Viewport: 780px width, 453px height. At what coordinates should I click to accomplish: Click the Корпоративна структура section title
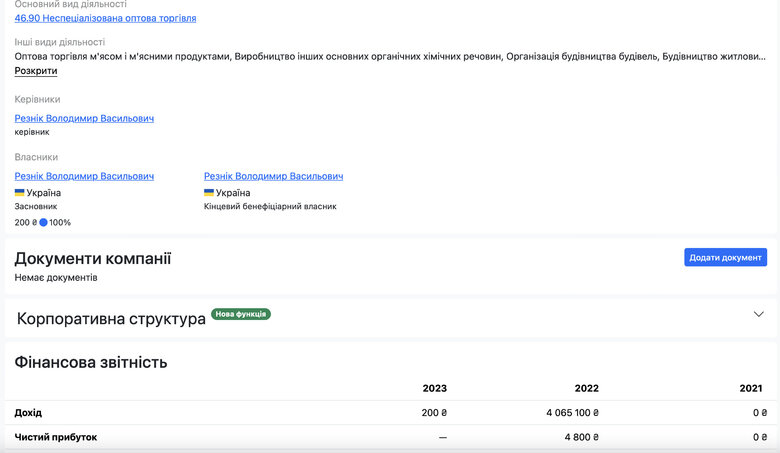tap(111, 319)
